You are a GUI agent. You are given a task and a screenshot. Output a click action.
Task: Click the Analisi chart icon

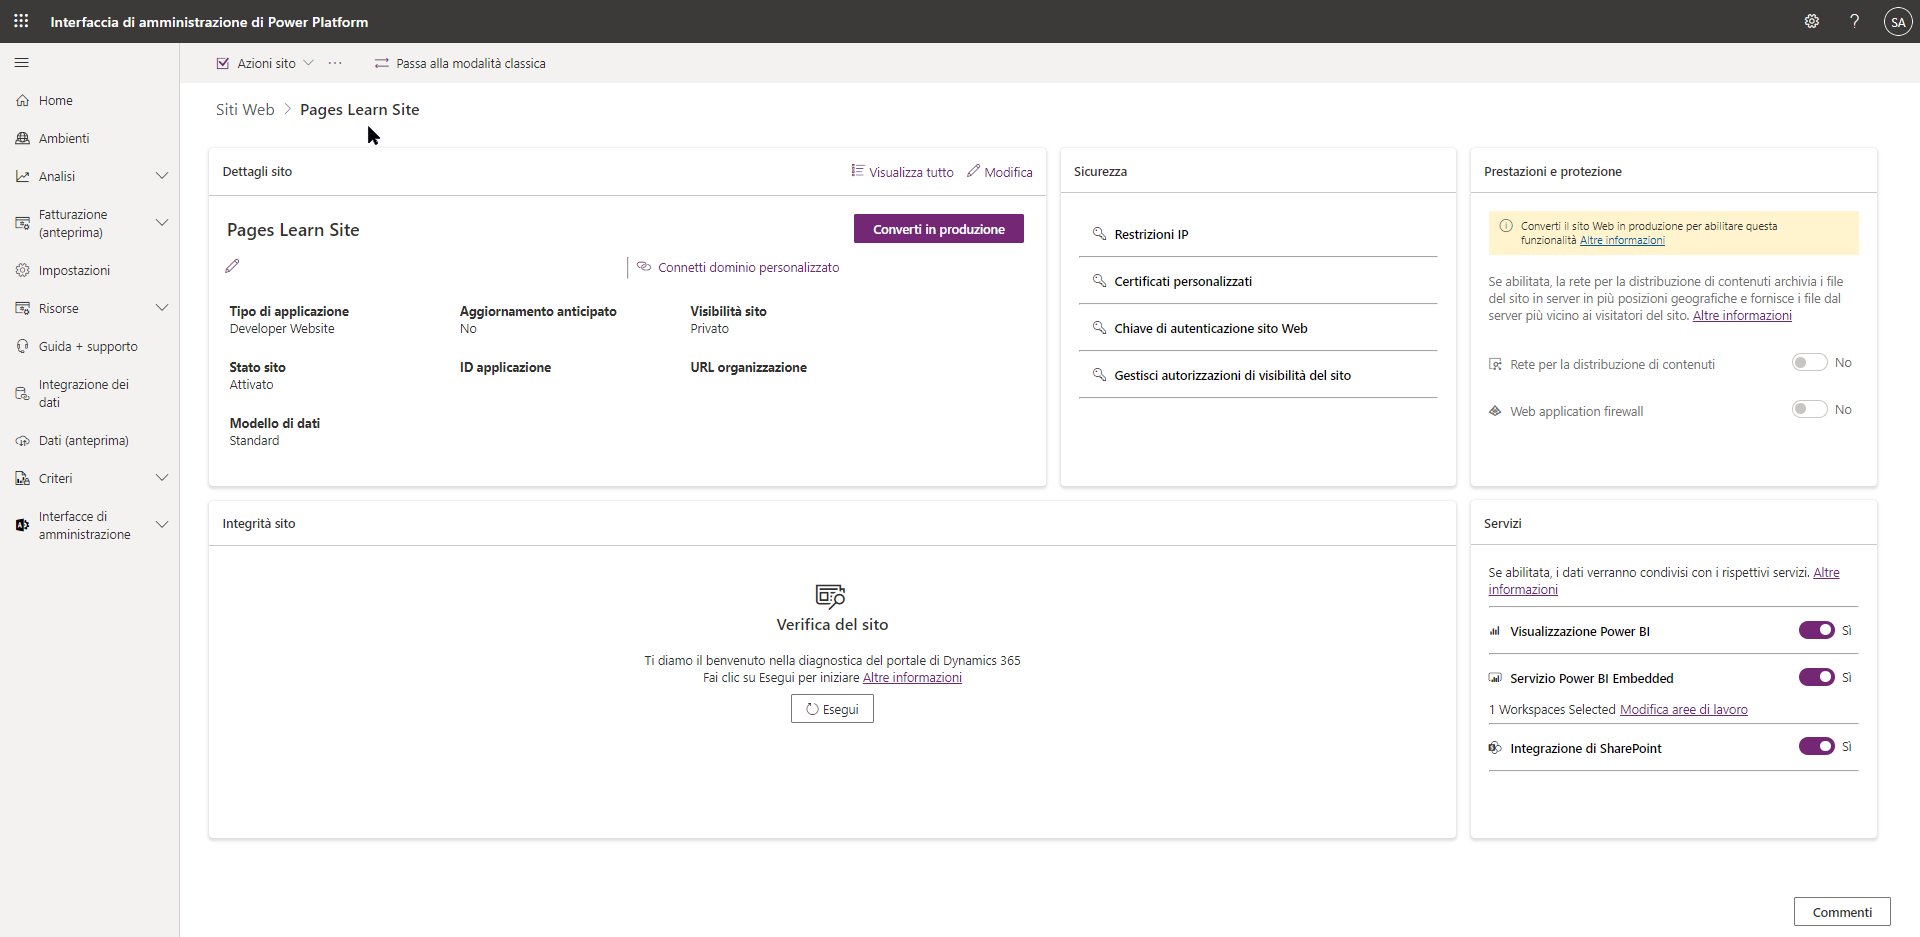(x=23, y=177)
